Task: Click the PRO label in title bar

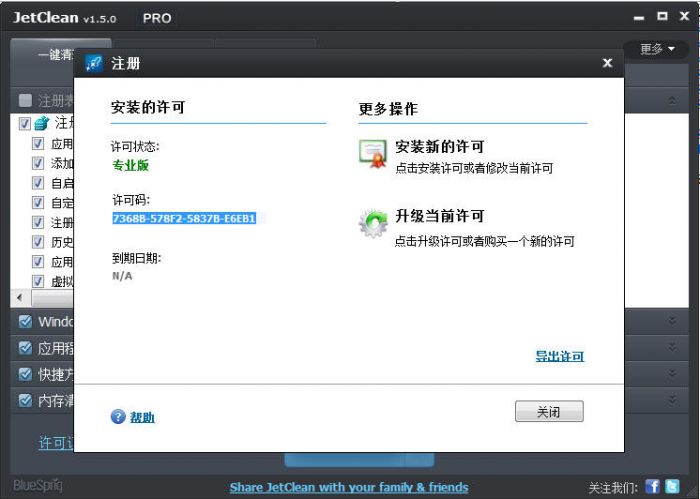Action: point(157,18)
